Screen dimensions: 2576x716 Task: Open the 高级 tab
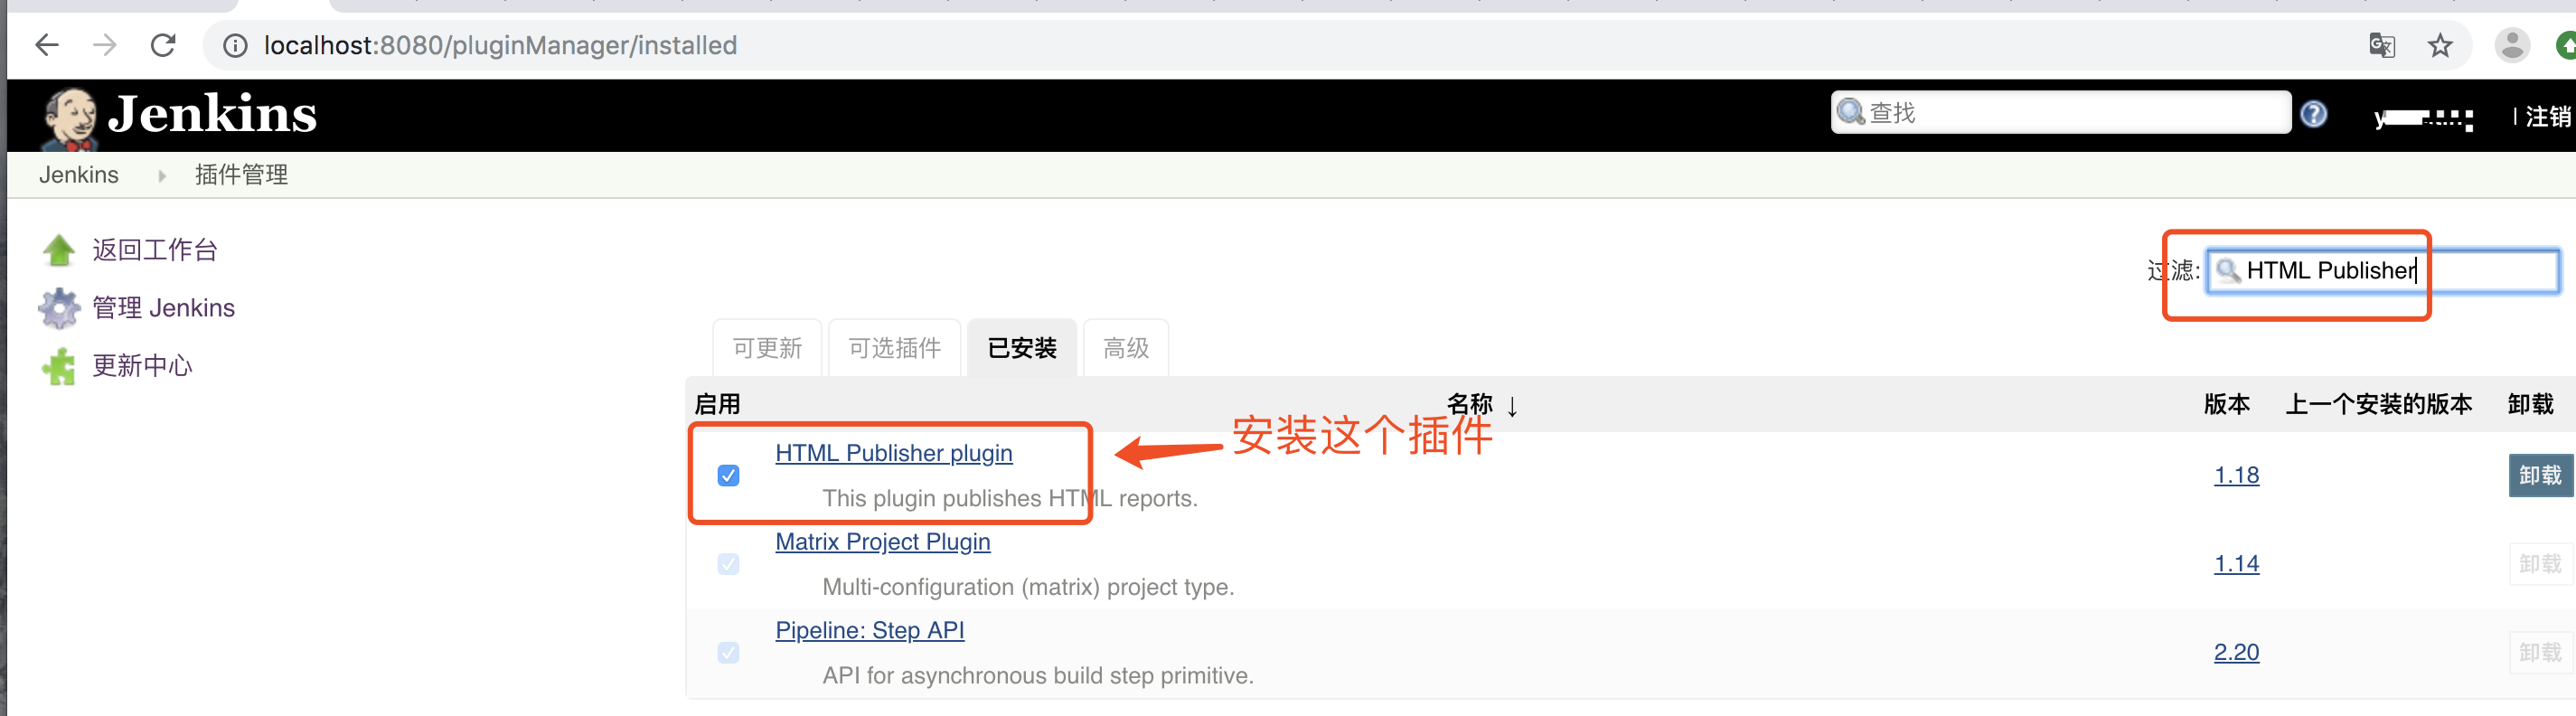1126,348
